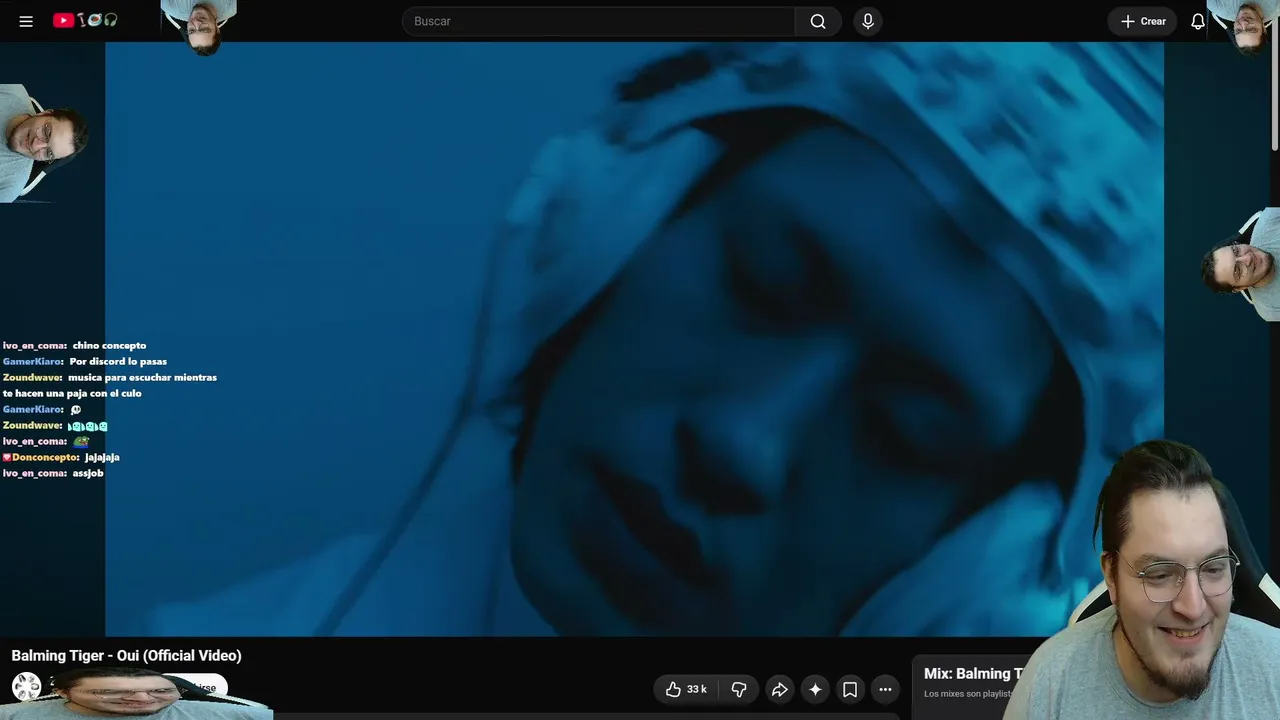1280x720 pixels.
Task: Select chat message "assjob"
Action: [88, 474]
